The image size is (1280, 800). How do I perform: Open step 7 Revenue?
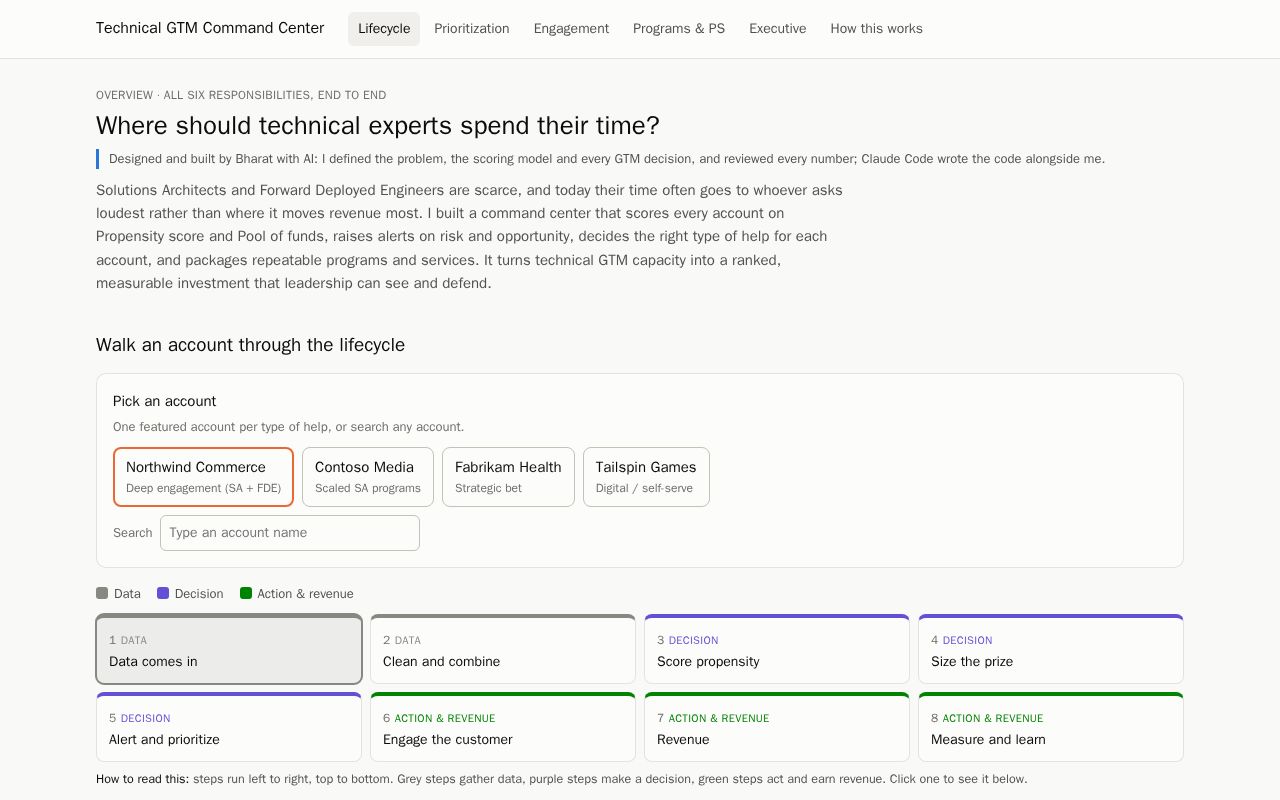click(777, 727)
